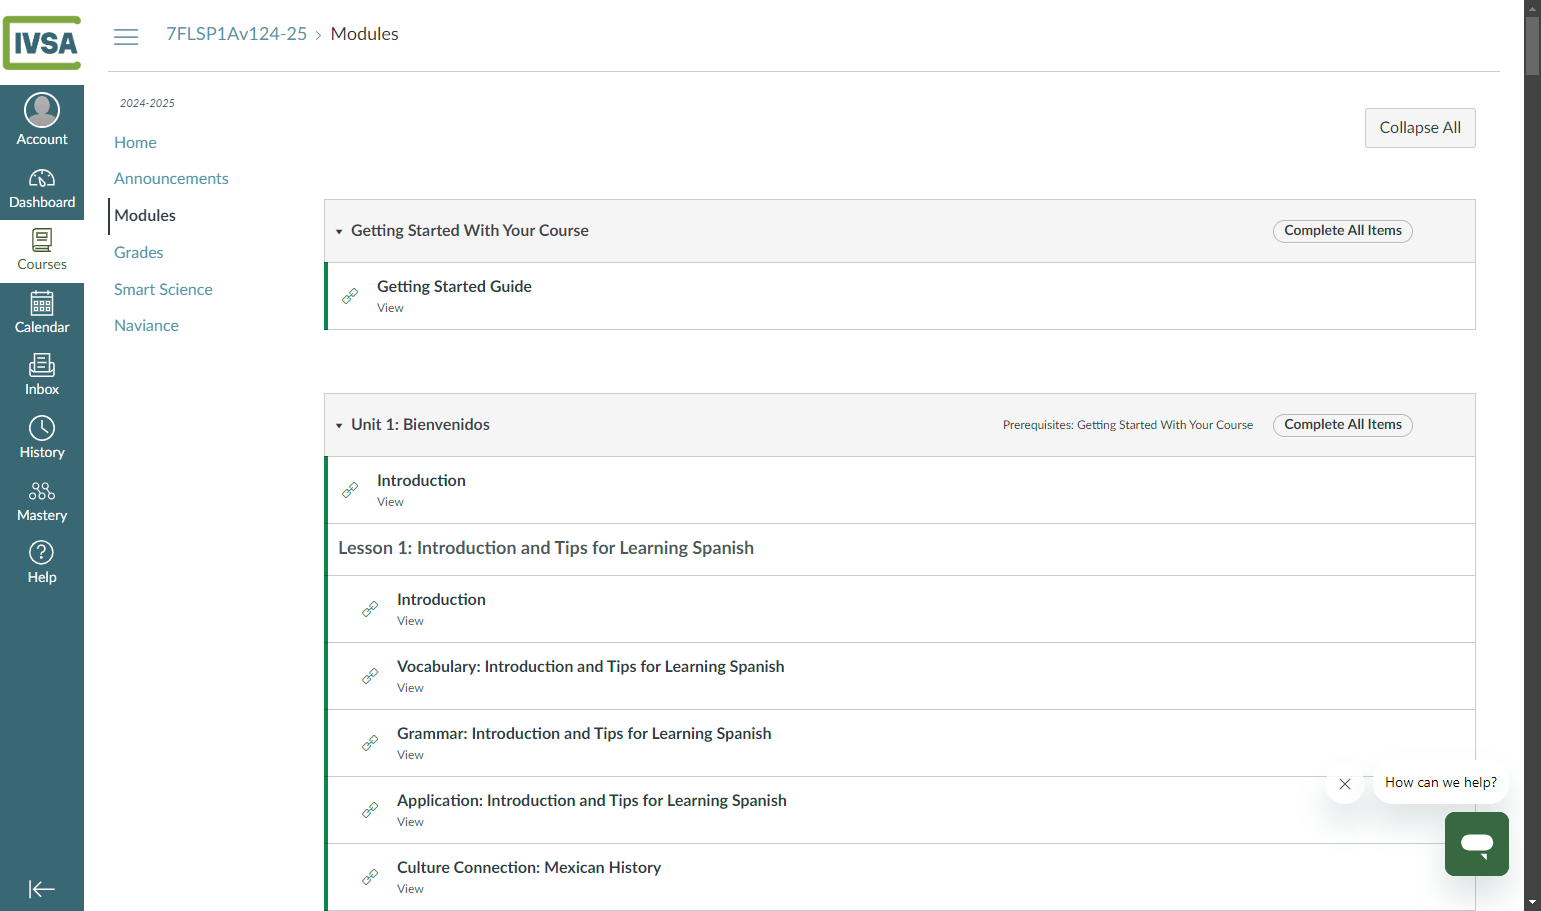This screenshot has height=911, width=1541.
Task: Click the scrollbar down arrow
Action: click(x=1532, y=903)
